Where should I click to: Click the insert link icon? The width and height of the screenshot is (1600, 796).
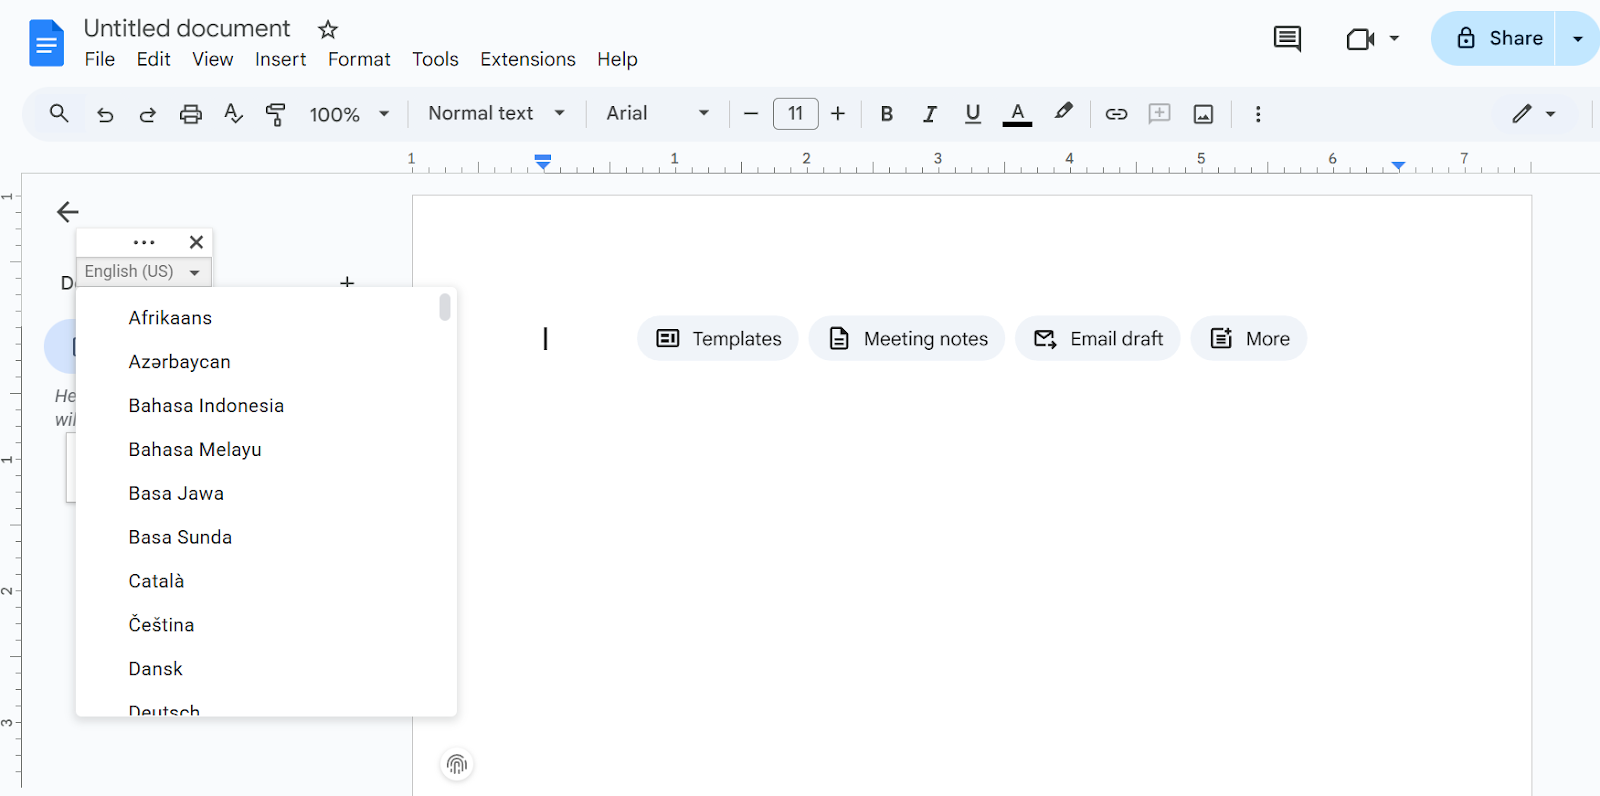point(1116,114)
